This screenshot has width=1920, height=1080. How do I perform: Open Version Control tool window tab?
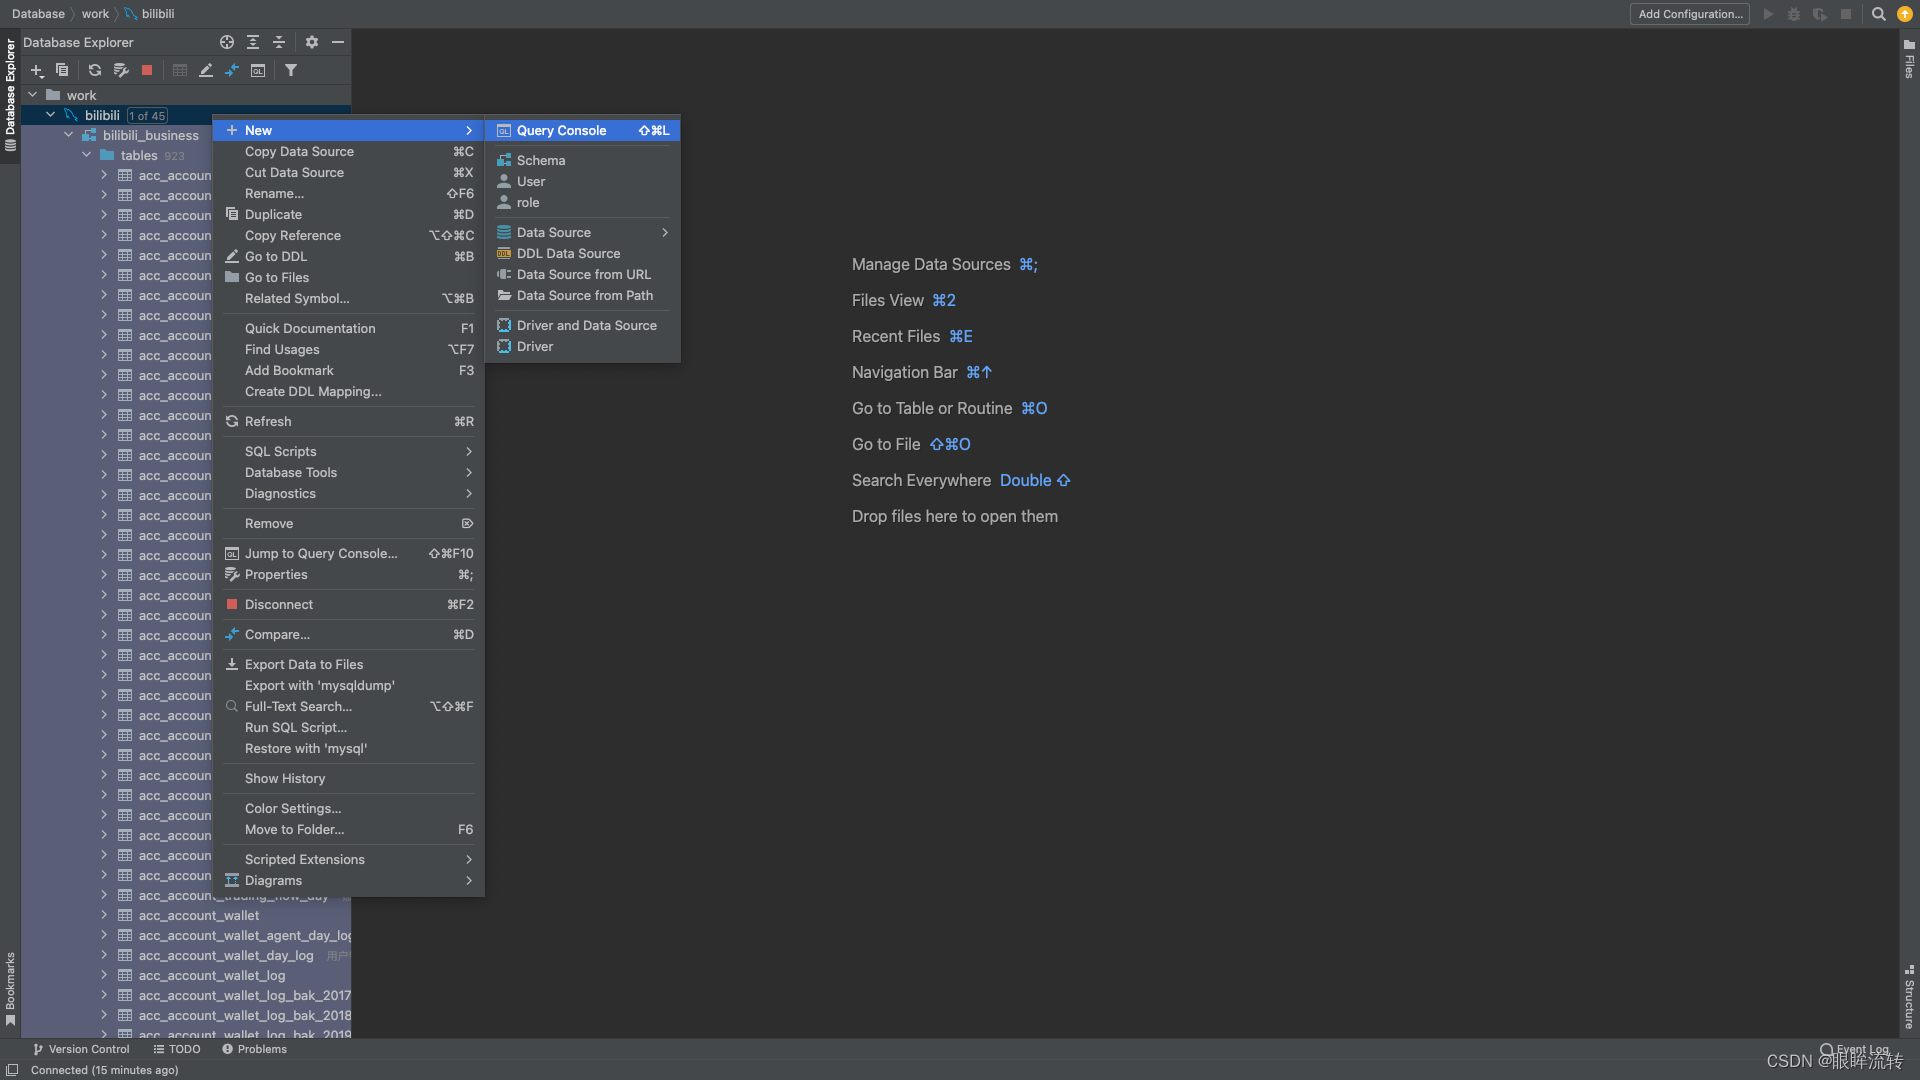coord(81,1049)
